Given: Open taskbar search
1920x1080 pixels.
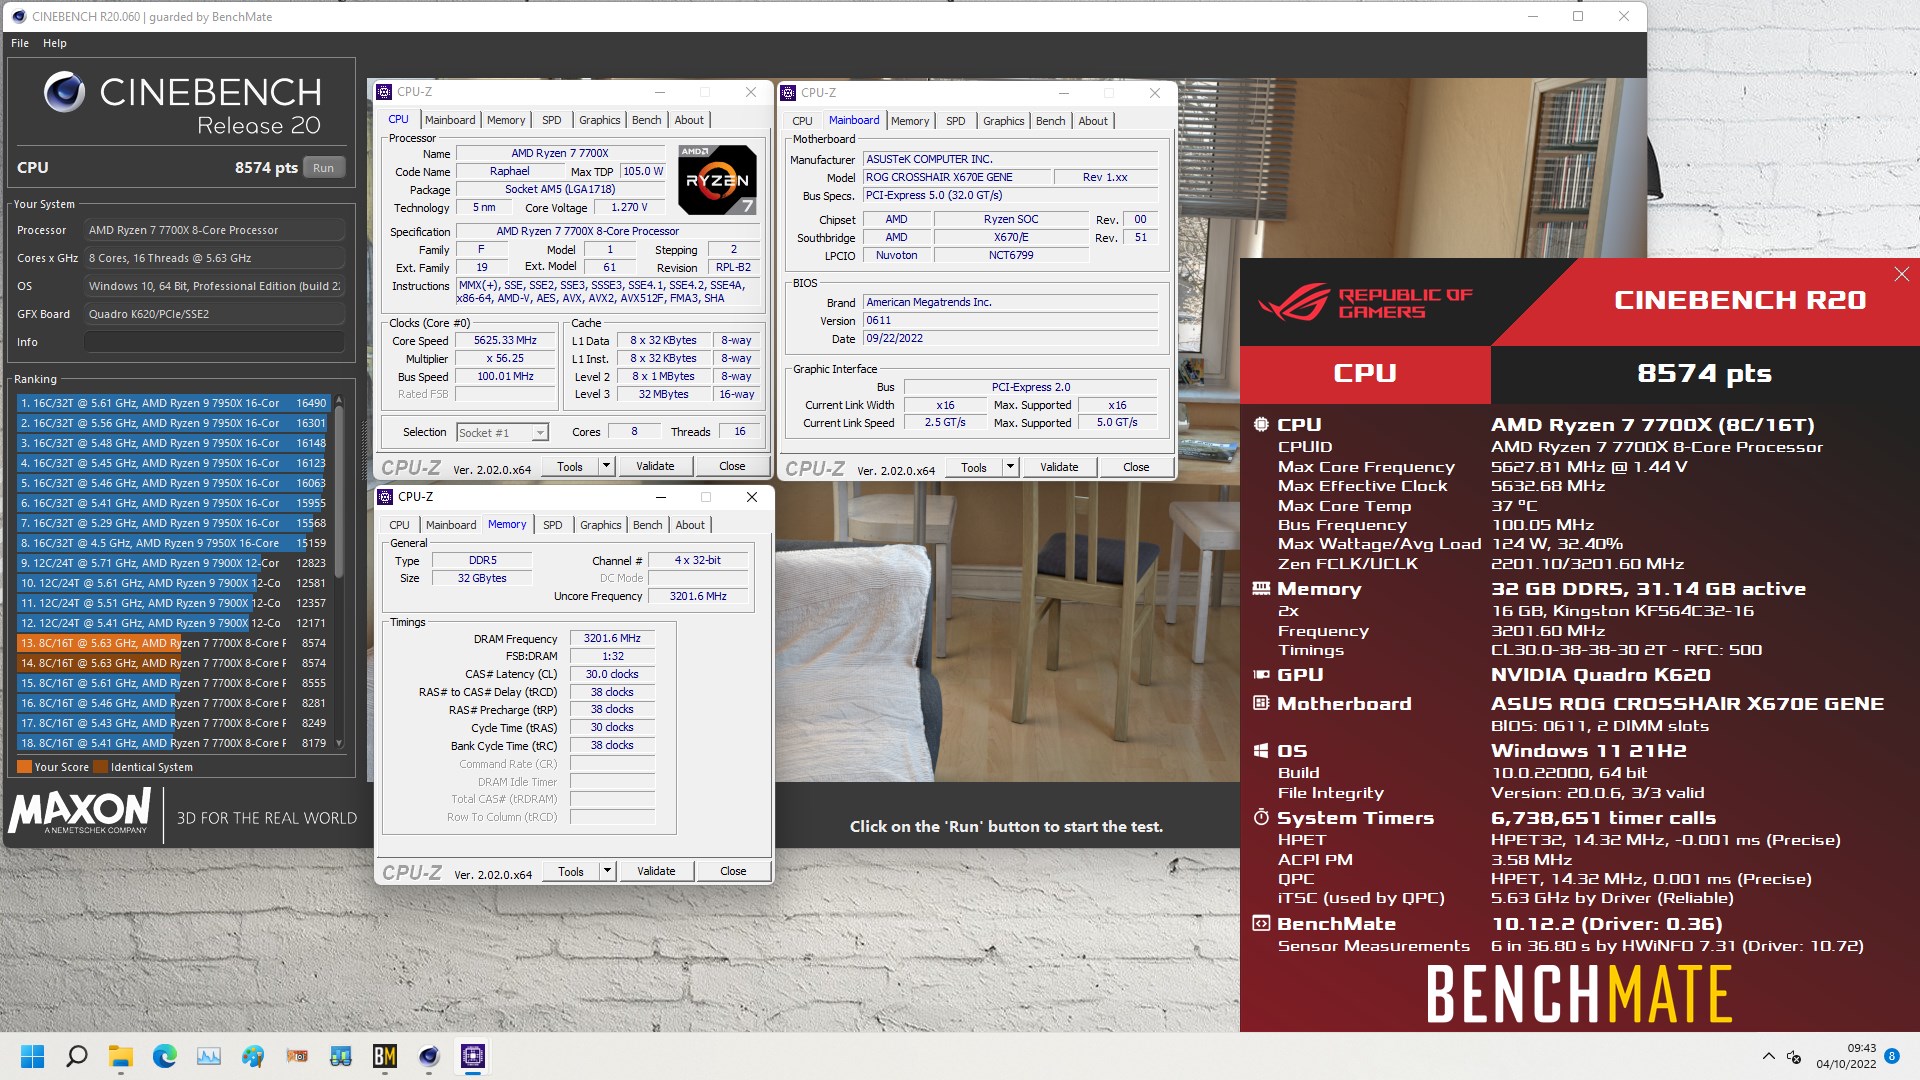Looking at the screenshot, I should [x=77, y=1056].
